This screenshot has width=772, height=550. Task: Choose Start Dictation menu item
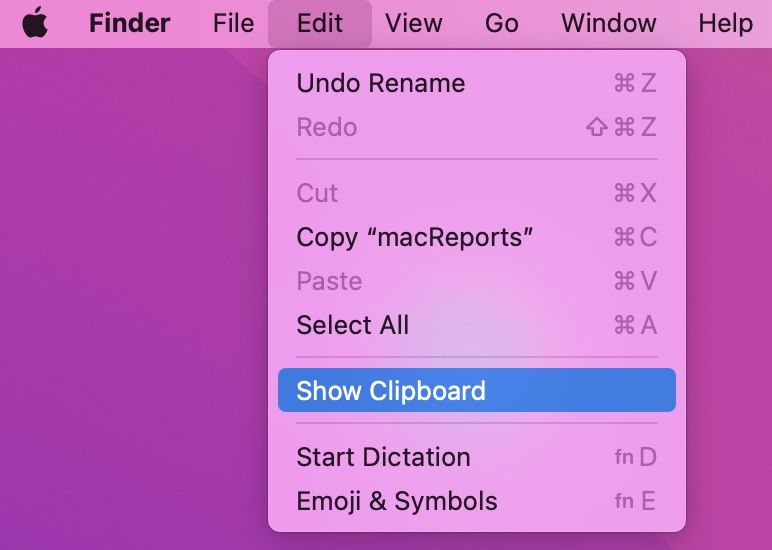pos(383,457)
